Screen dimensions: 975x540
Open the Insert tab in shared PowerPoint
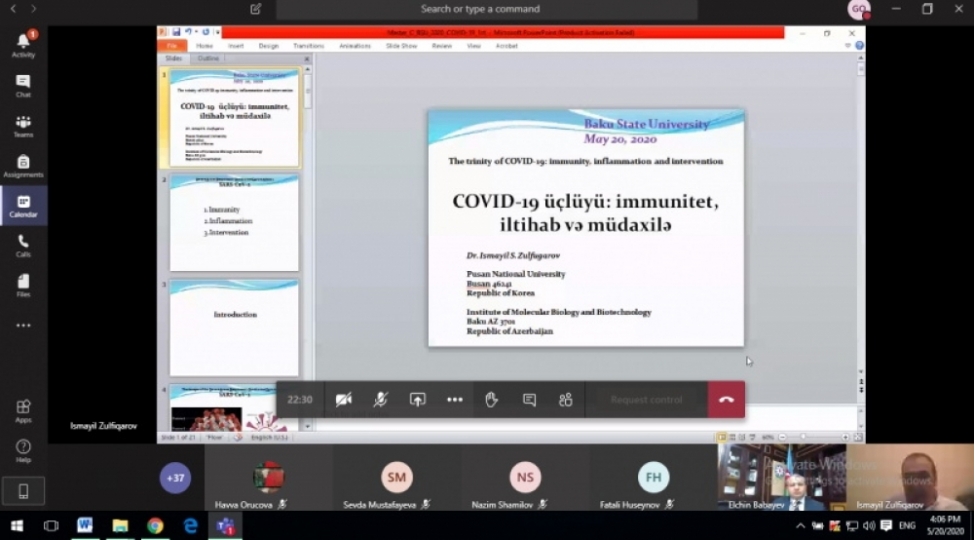point(236,45)
